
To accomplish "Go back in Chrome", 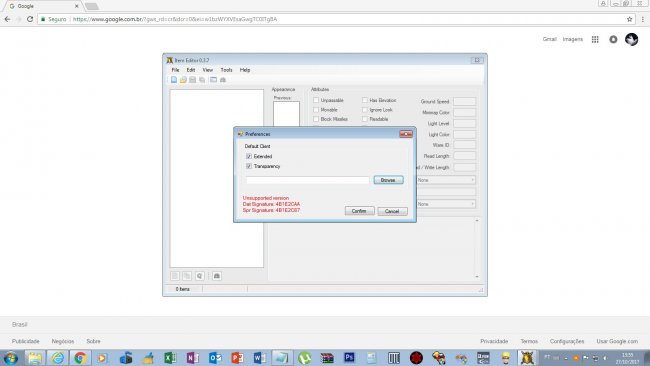I will click(7, 19).
